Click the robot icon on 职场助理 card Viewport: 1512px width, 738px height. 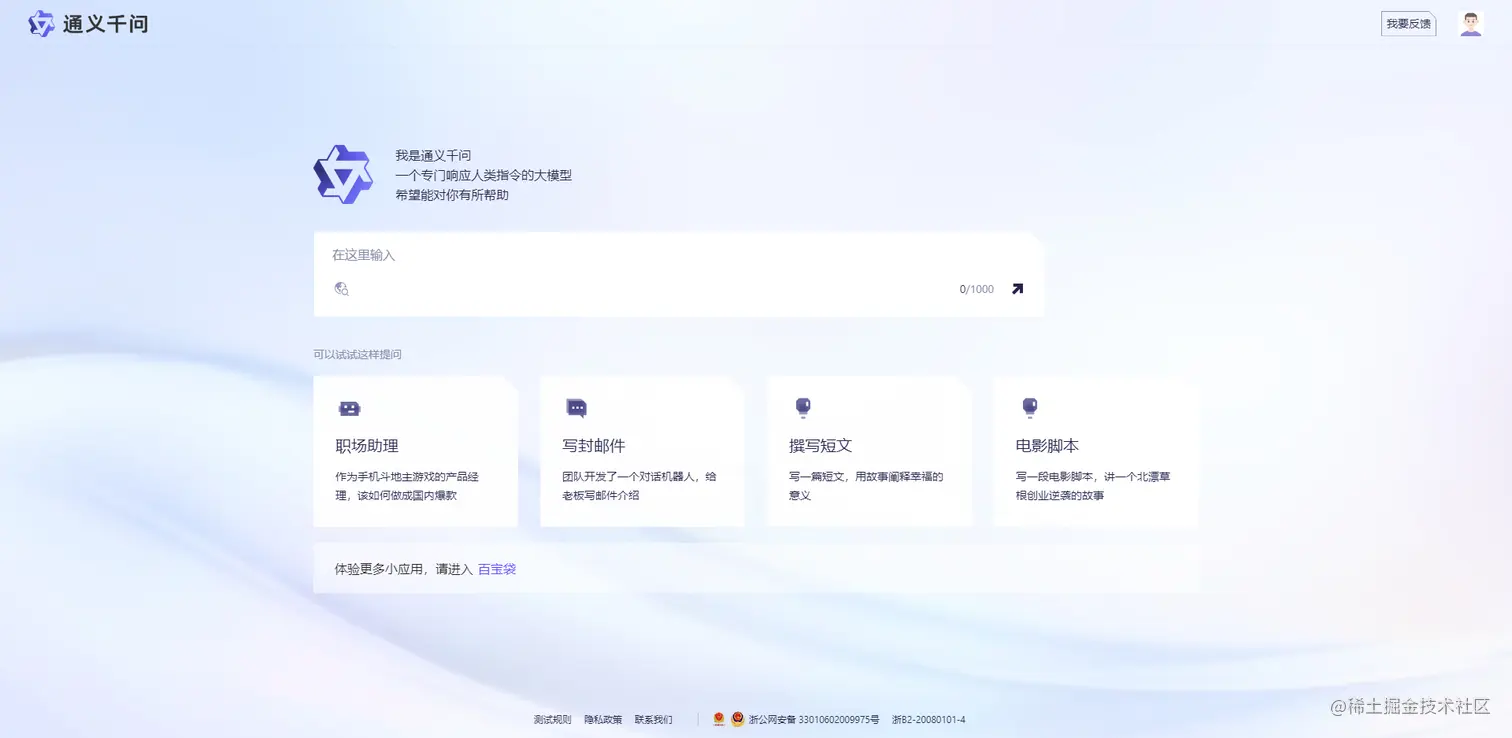tap(349, 408)
